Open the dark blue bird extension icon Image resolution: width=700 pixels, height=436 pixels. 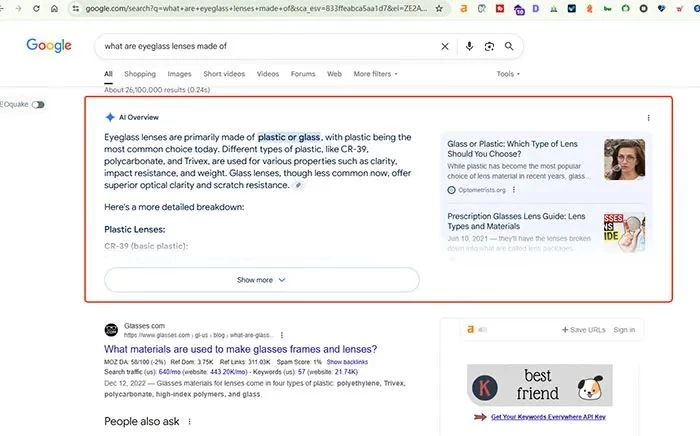pos(571,8)
